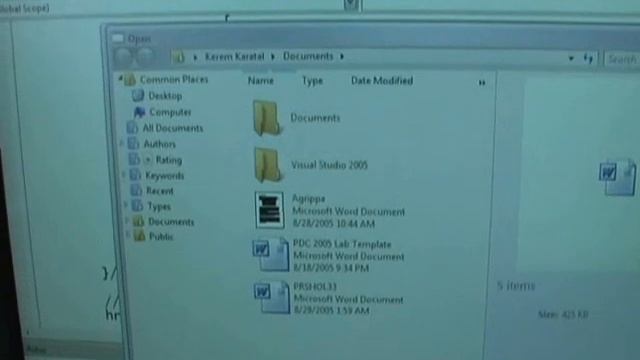Open Computer in the navigation pane
This screenshot has width=640, height=360.
[x=170, y=112]
